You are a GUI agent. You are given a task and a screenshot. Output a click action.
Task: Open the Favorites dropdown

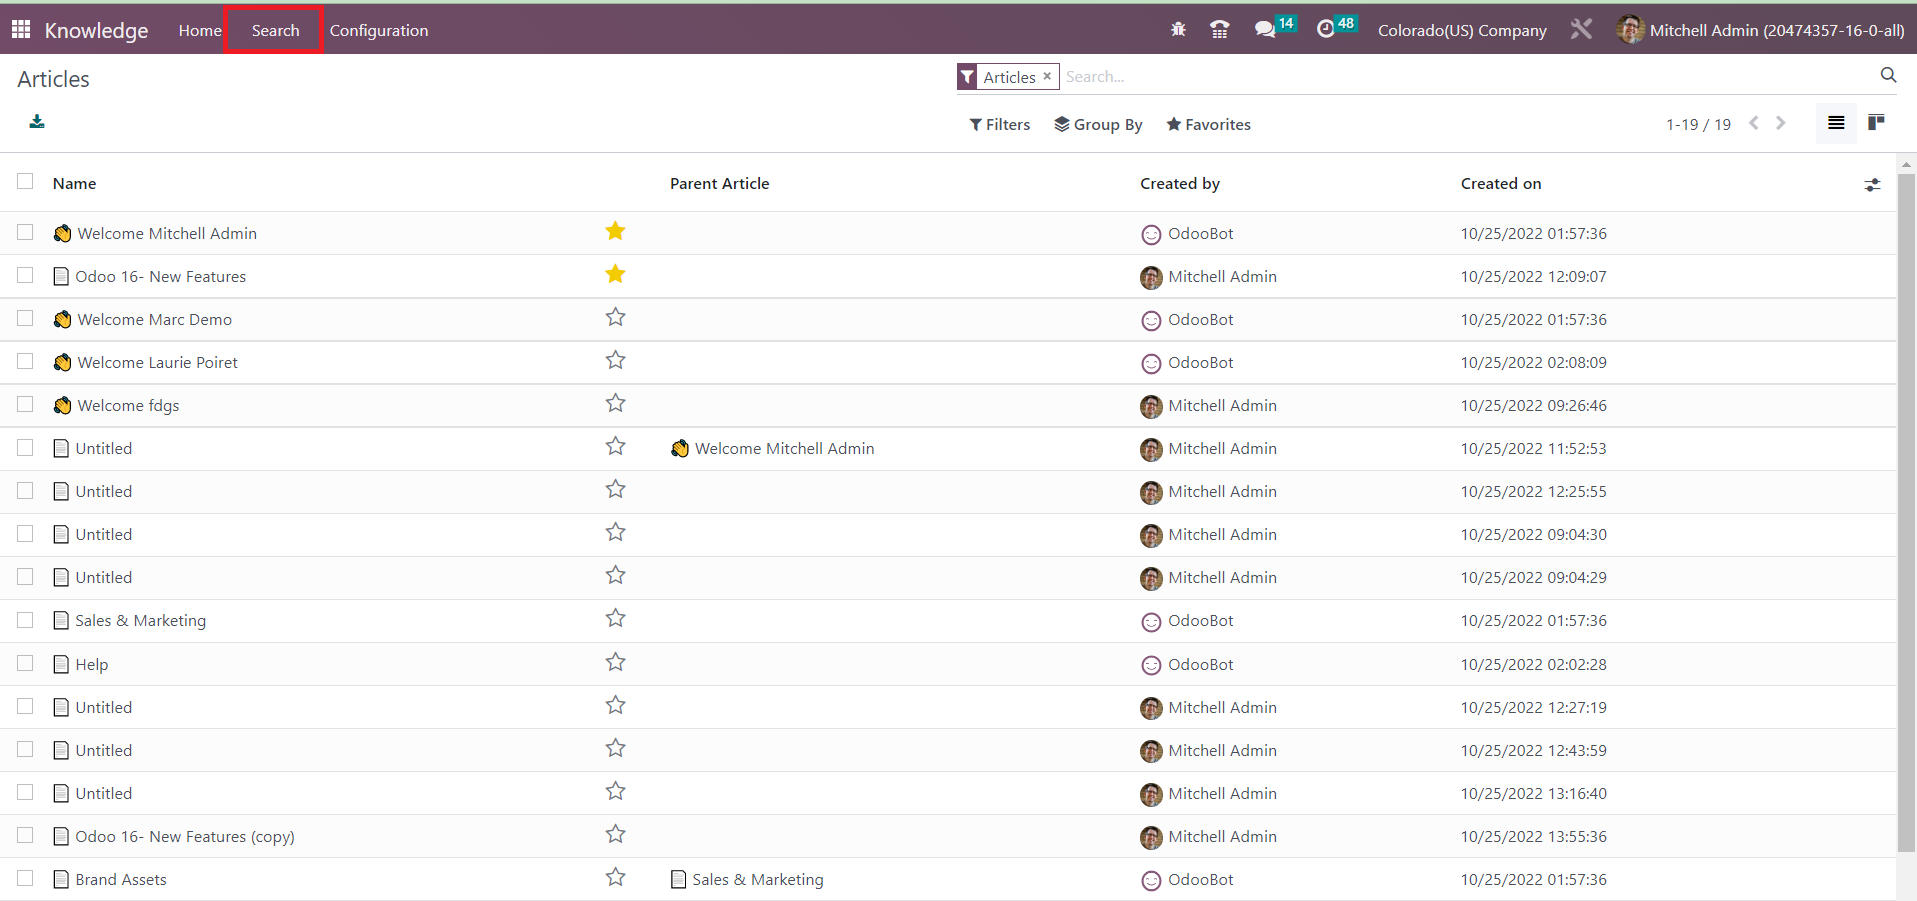pyautogui.click(x=1208, y=124)
